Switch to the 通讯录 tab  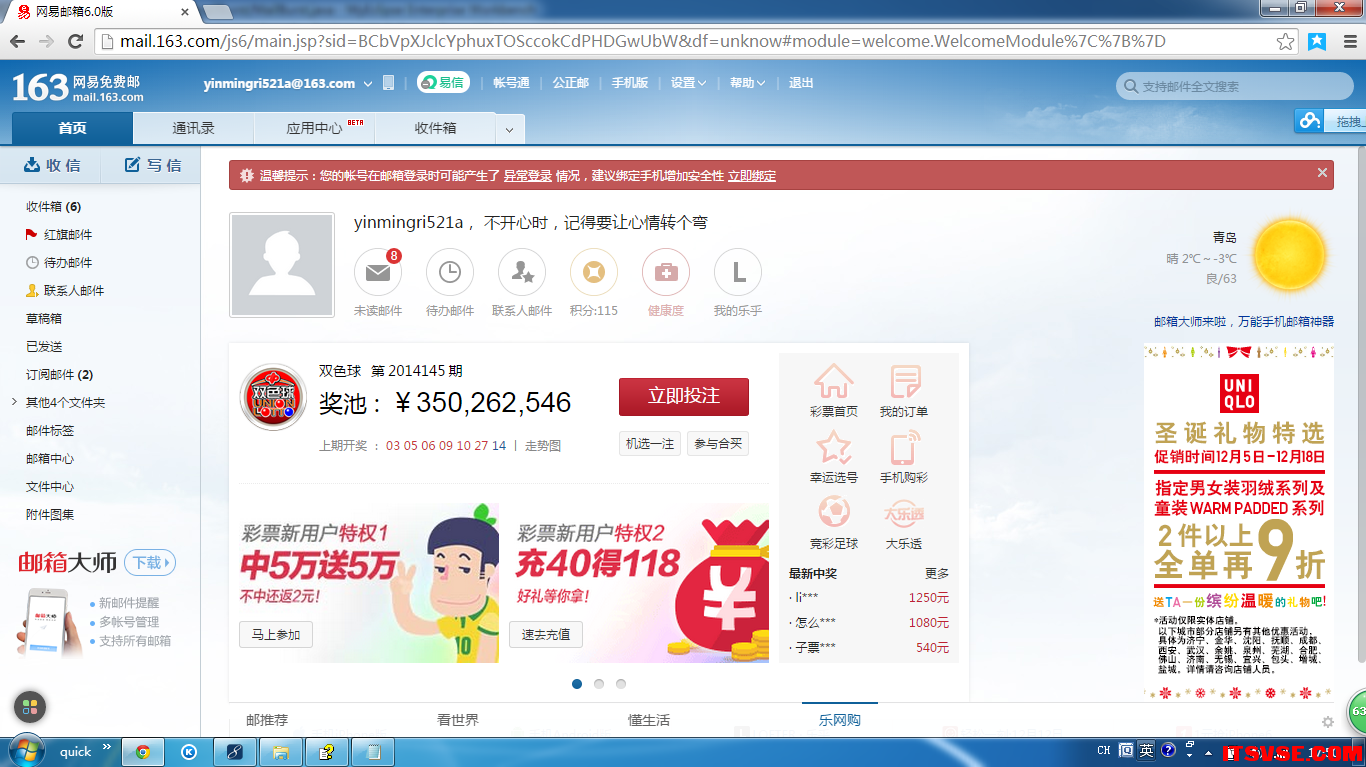(194, 128)
